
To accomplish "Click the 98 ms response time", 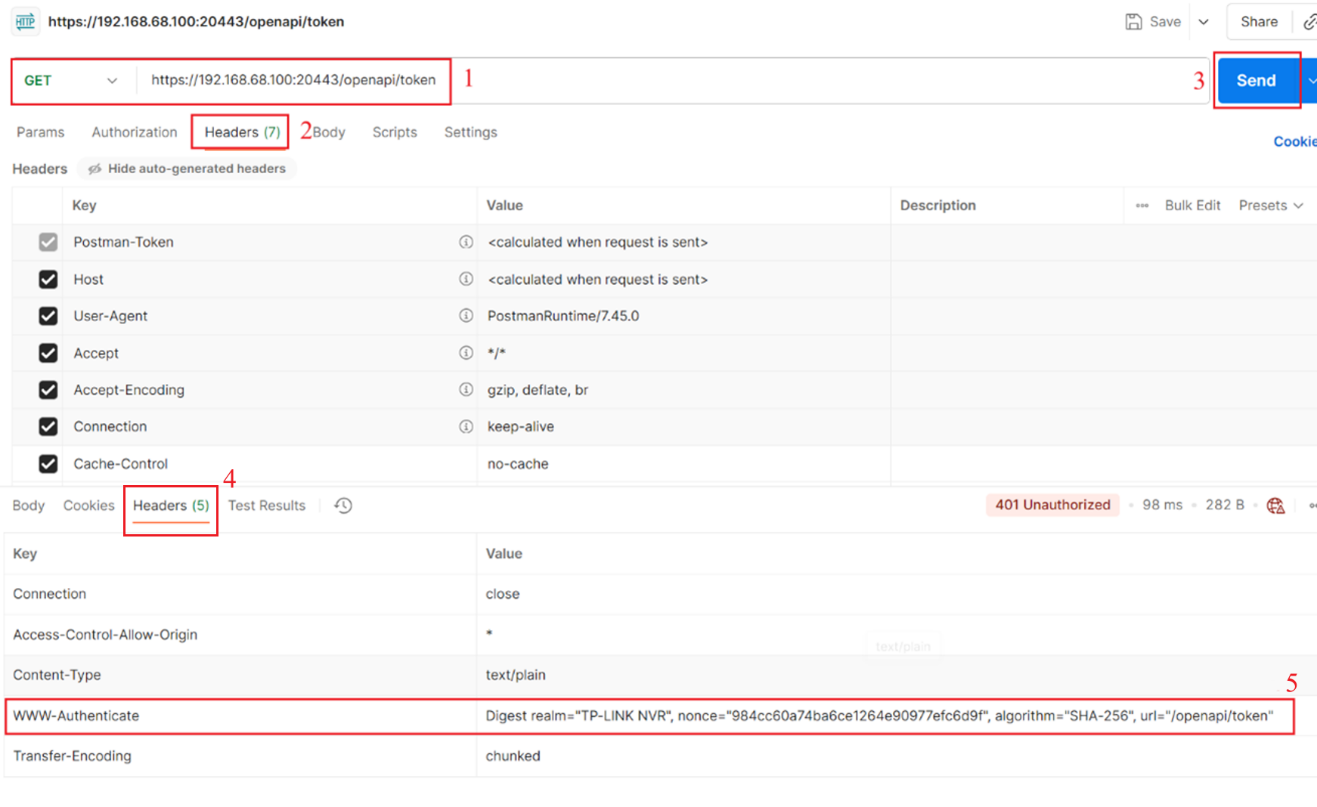I will tap(1162, 505).
